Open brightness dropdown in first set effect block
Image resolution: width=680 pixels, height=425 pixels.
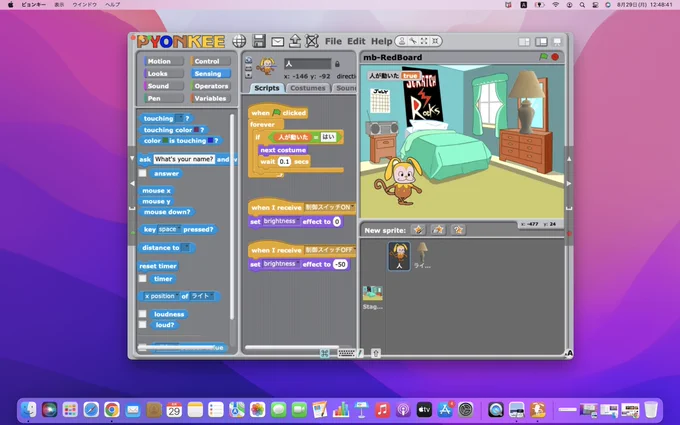281,221
